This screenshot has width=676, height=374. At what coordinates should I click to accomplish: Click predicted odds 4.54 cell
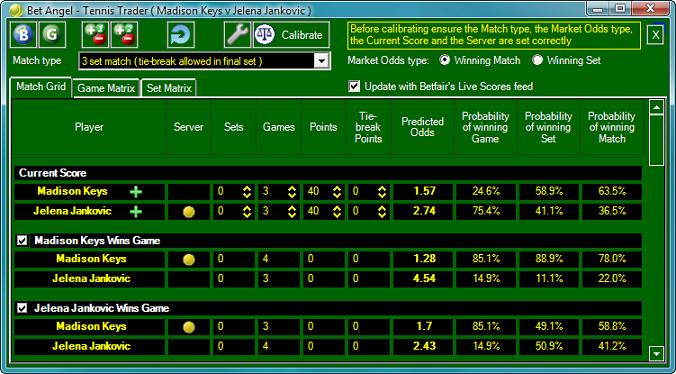[x=422, y=279]
